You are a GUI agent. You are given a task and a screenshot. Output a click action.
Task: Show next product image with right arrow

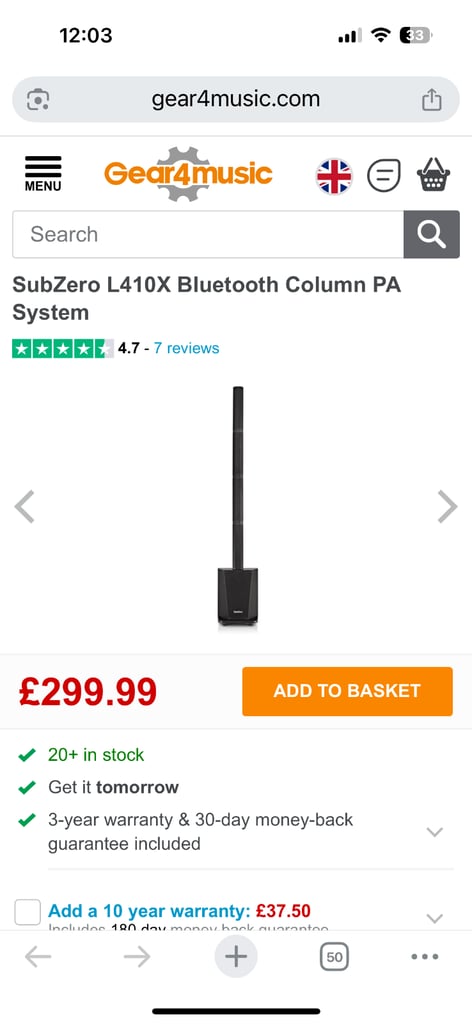pyautogui.click(x=447, y=507)
